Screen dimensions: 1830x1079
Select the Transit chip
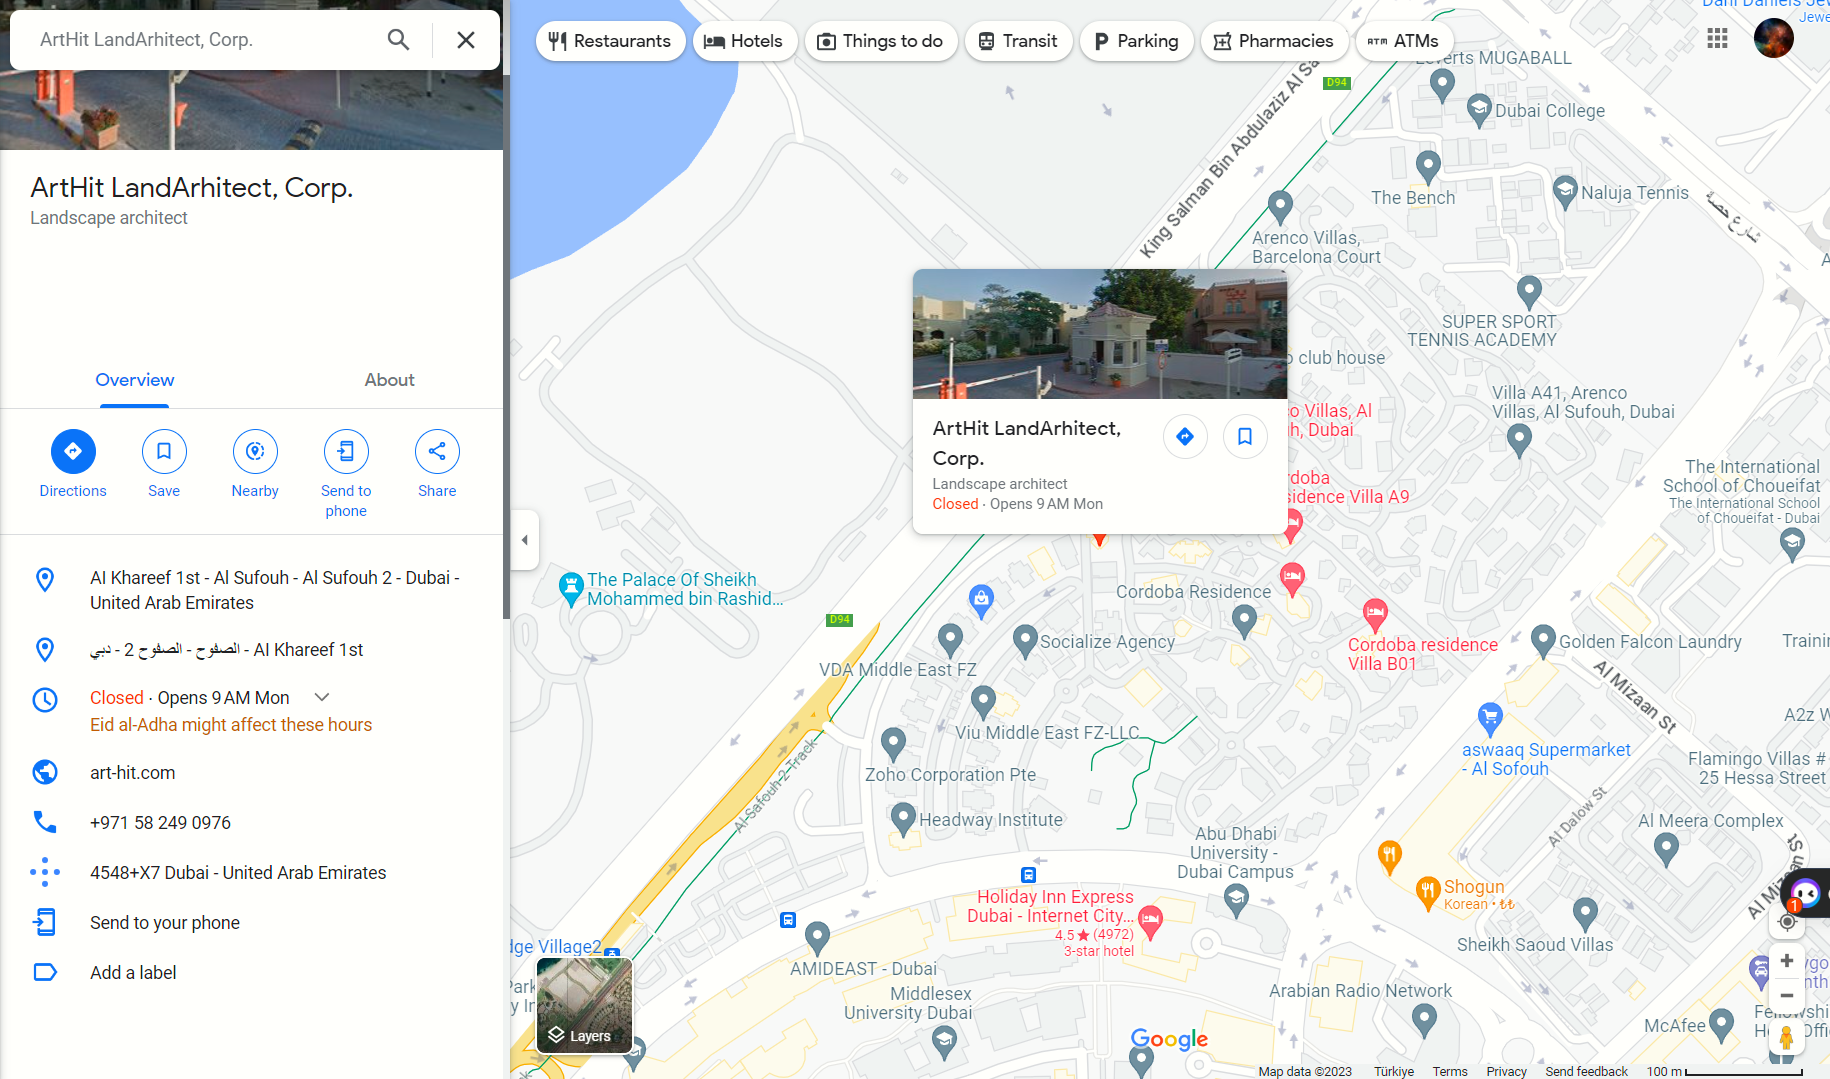(1018, 41)
